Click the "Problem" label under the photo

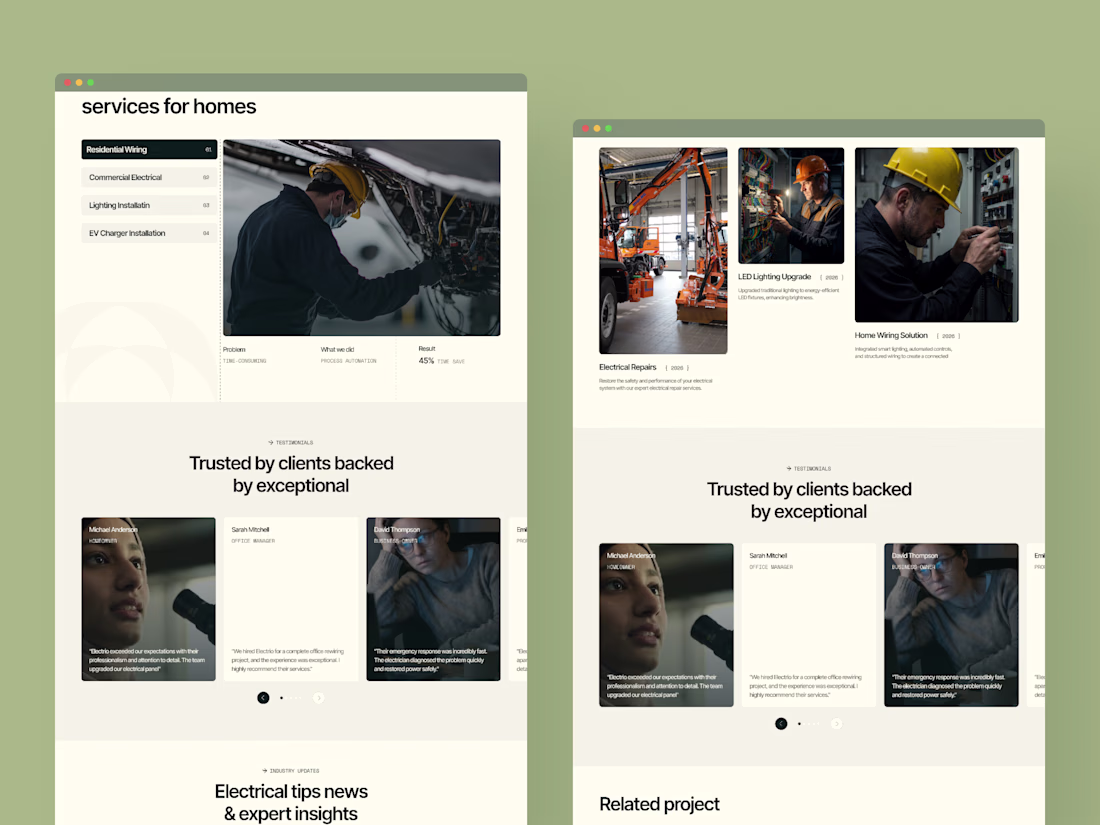pos(234,349)
